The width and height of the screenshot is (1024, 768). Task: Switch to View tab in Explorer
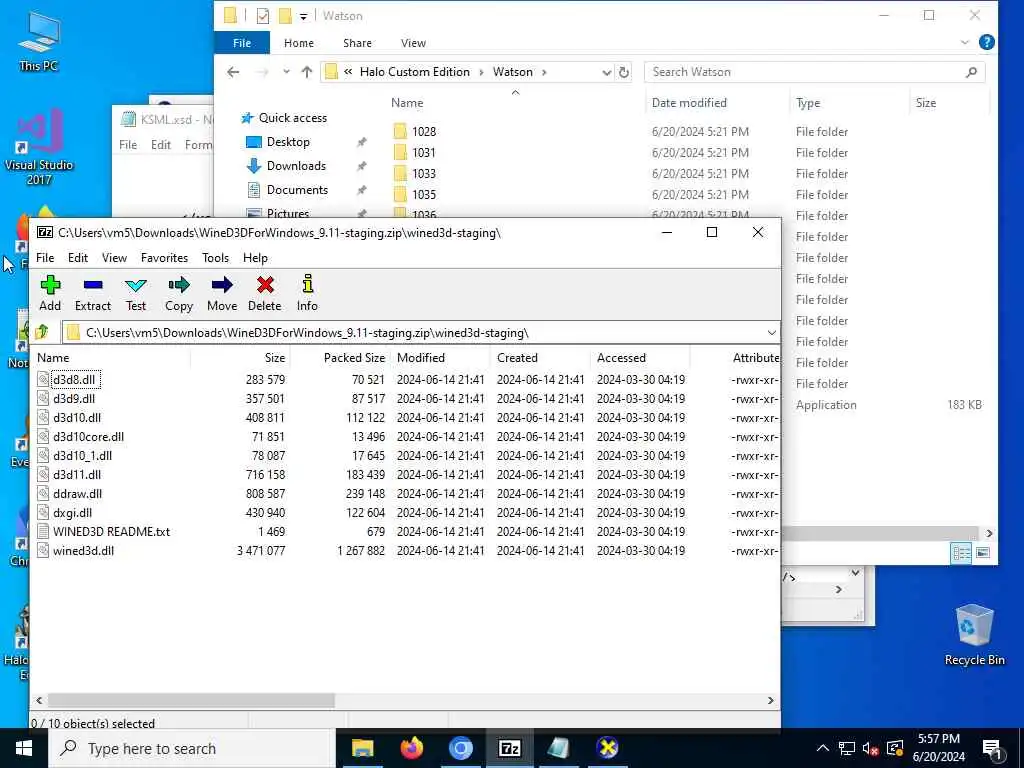[x=413, y=43]
